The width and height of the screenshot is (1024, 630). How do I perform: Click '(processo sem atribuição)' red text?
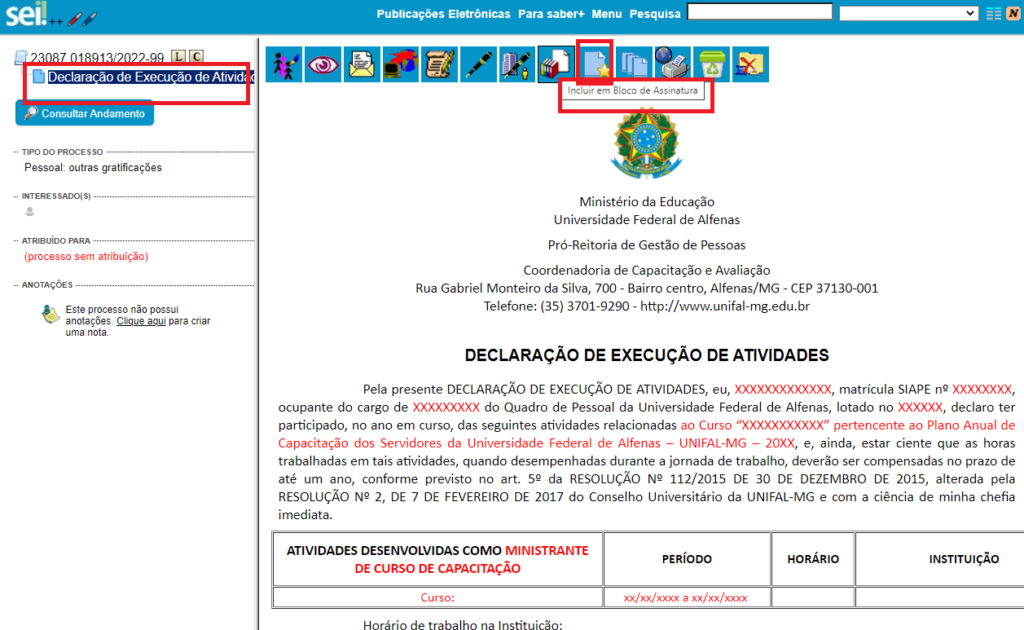[86, 257]
